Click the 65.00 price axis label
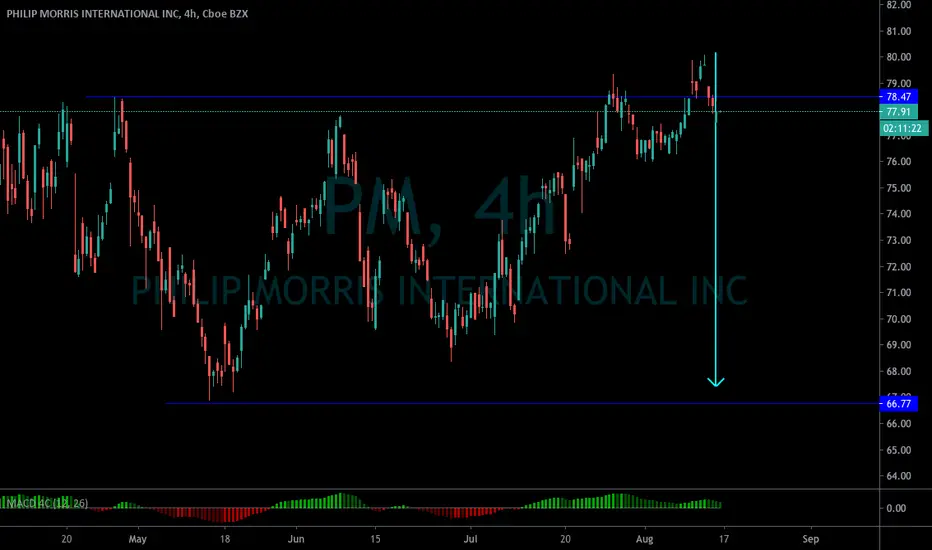Screen dimensions: 932x550 [898, 450]
